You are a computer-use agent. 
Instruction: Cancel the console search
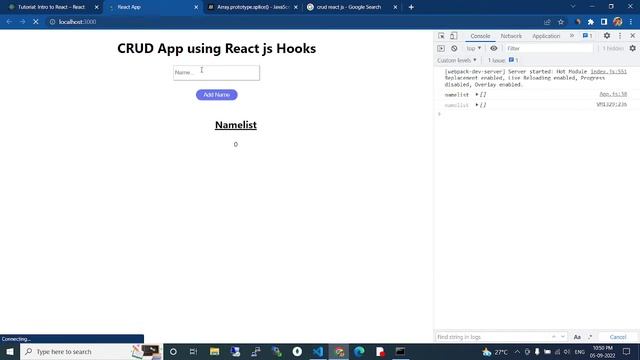click(618, 337)
